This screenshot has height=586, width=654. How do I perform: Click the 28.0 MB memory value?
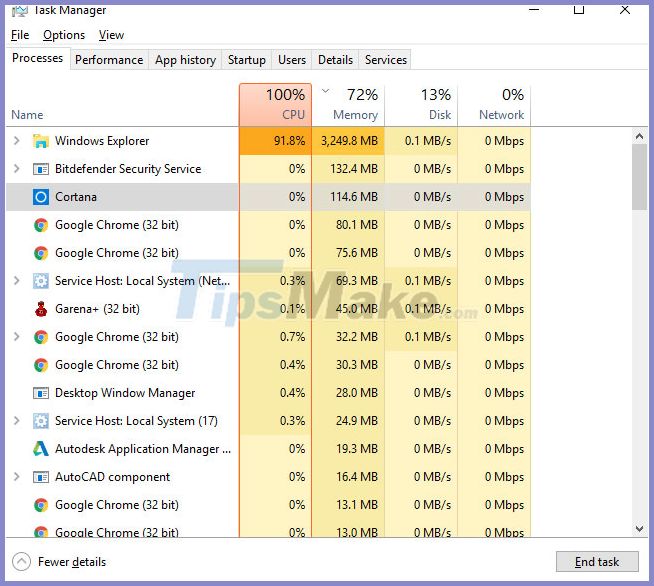pyautogui.click(x=357, y=393)
